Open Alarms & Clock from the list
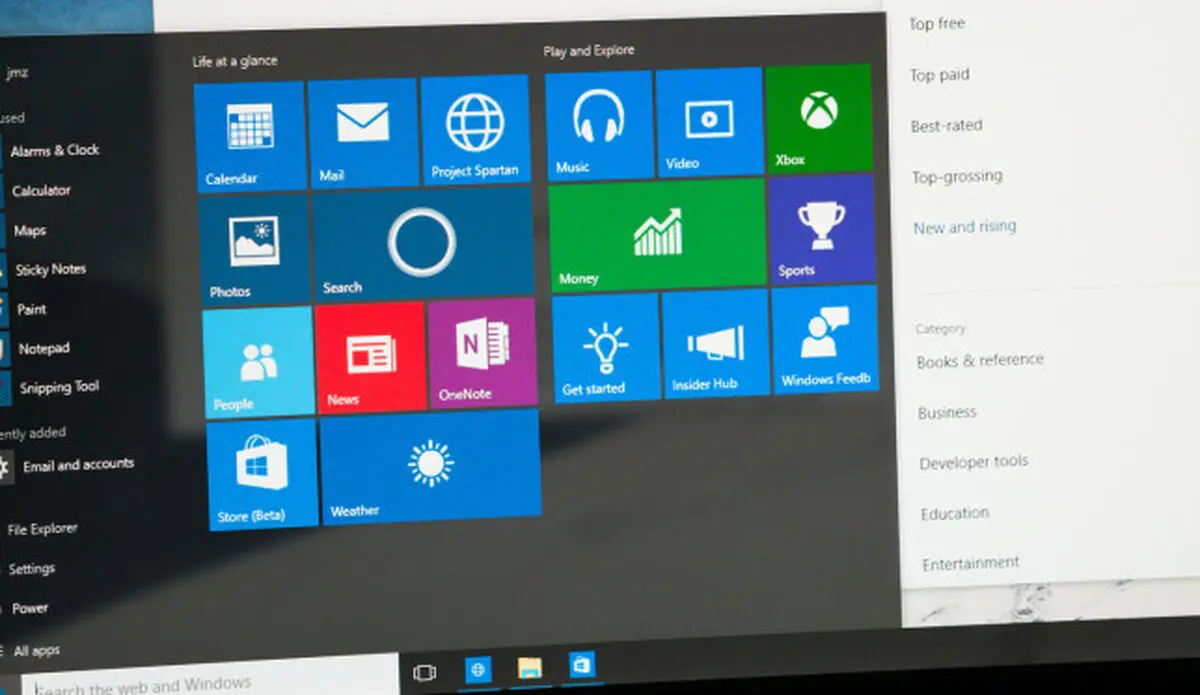The image size is (1200, 695). tap(54, 150)
